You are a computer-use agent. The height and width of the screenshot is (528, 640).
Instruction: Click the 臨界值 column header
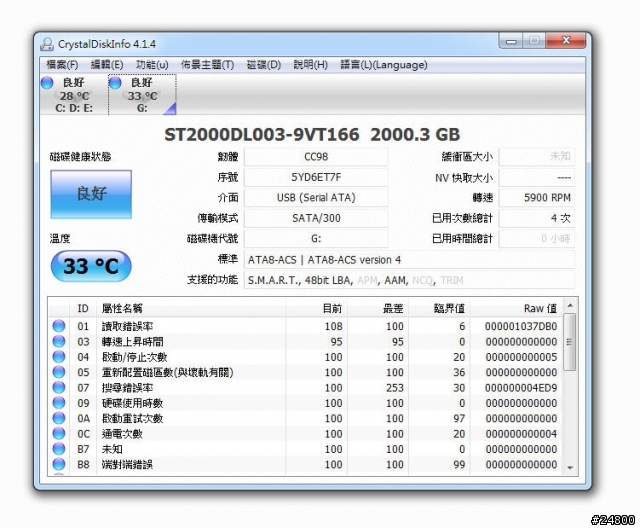click(x=439, y=308)
